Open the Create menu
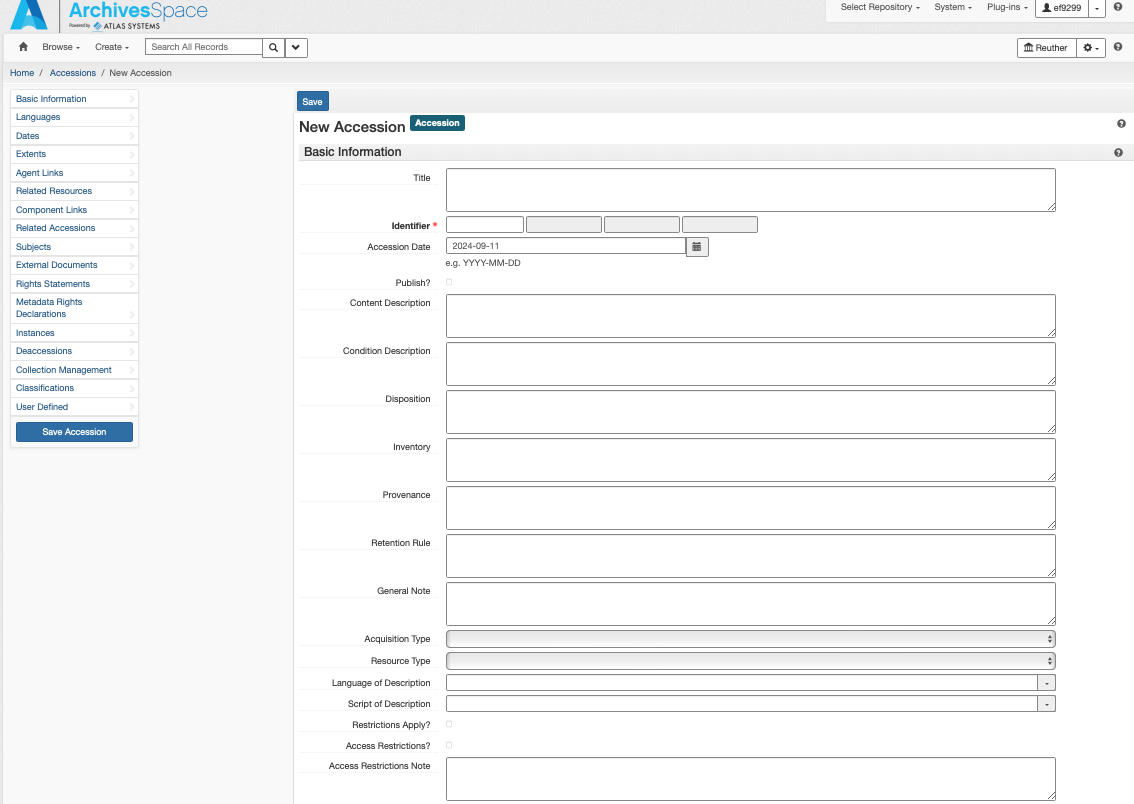This screenshot has height=804, width=1134. [x=112, y=47]
